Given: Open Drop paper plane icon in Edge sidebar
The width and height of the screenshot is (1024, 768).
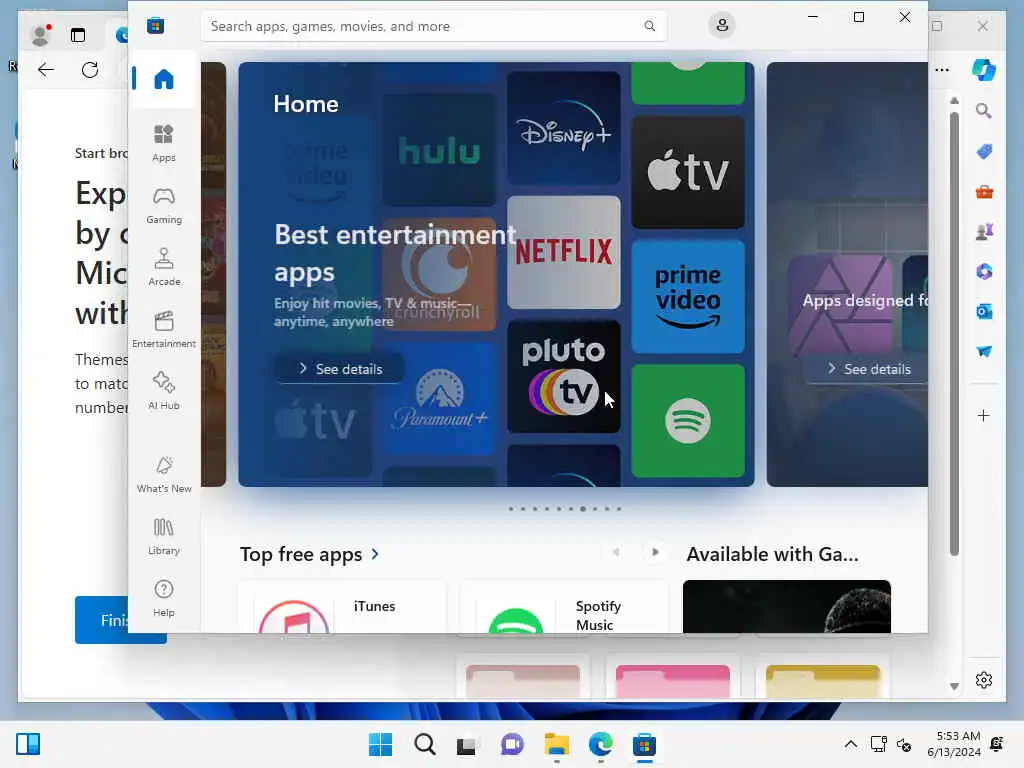Looking at the screenshot, I should click(x=984, y=351).
